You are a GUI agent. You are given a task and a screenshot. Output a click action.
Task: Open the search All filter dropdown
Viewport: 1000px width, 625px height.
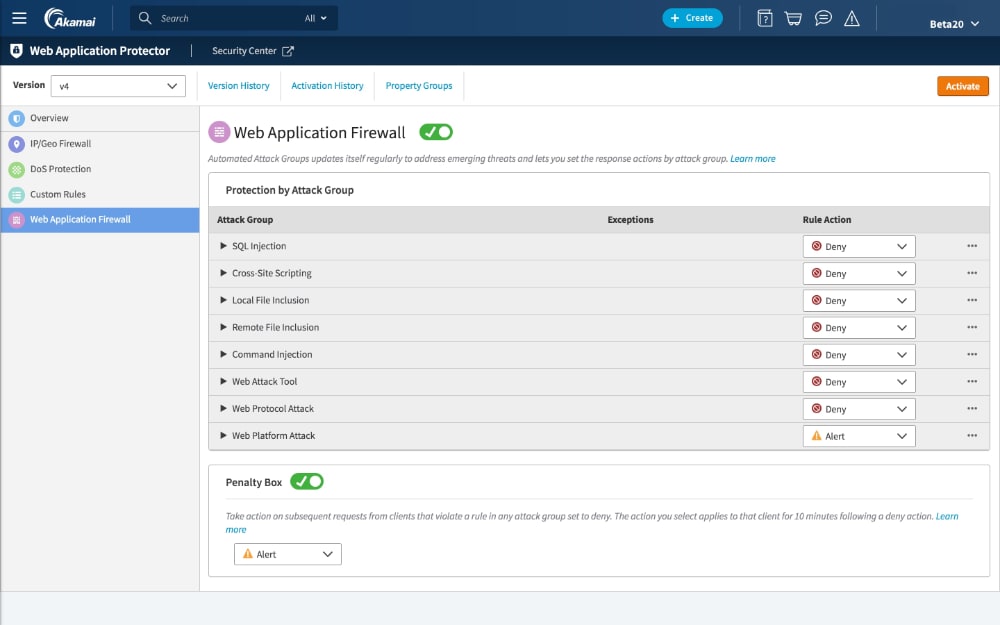pos(315,18)
